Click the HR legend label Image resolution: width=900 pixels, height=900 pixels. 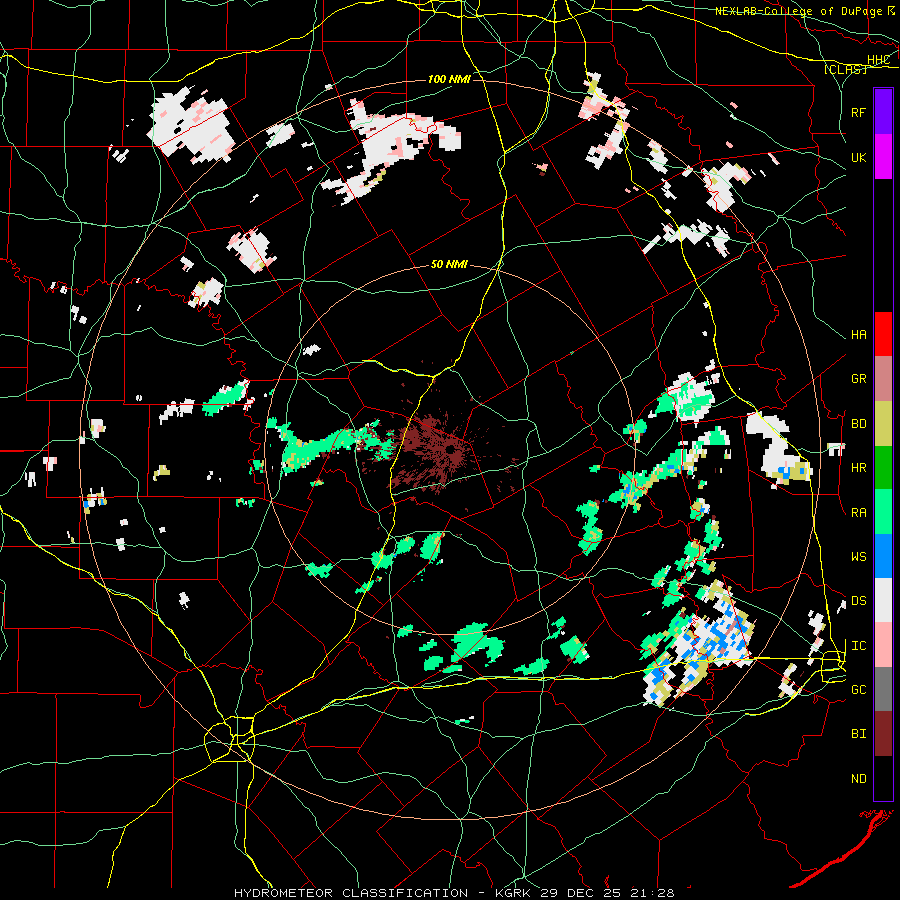[x=858, y=468]
